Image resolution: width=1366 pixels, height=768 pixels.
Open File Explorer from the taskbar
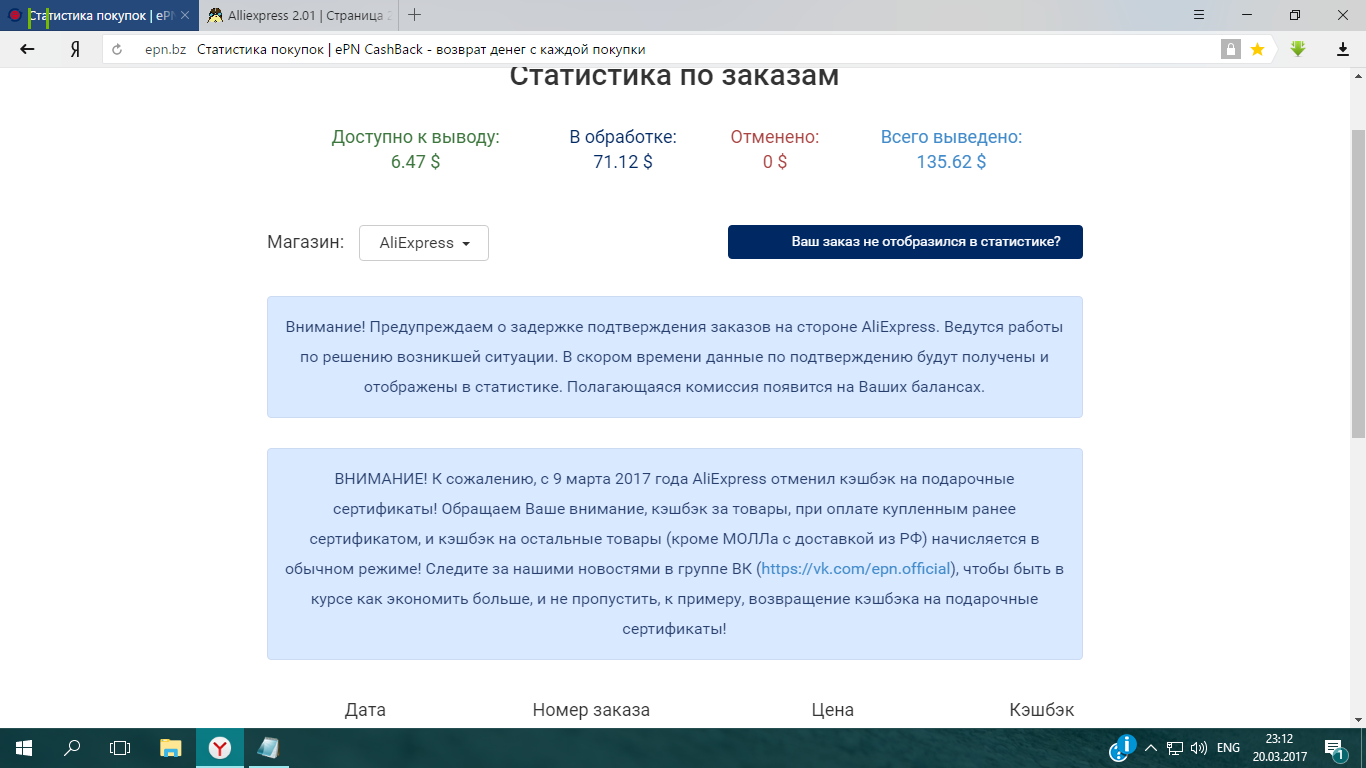171,748
